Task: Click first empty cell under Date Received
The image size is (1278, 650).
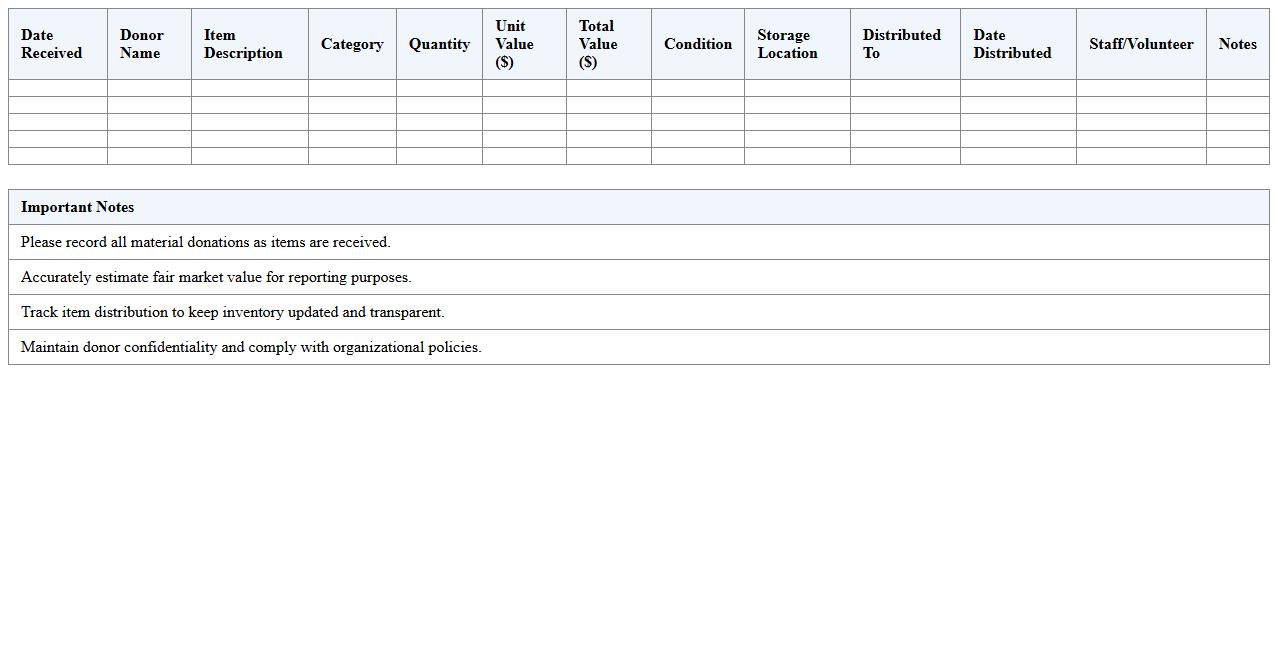Action: (58, 88)
